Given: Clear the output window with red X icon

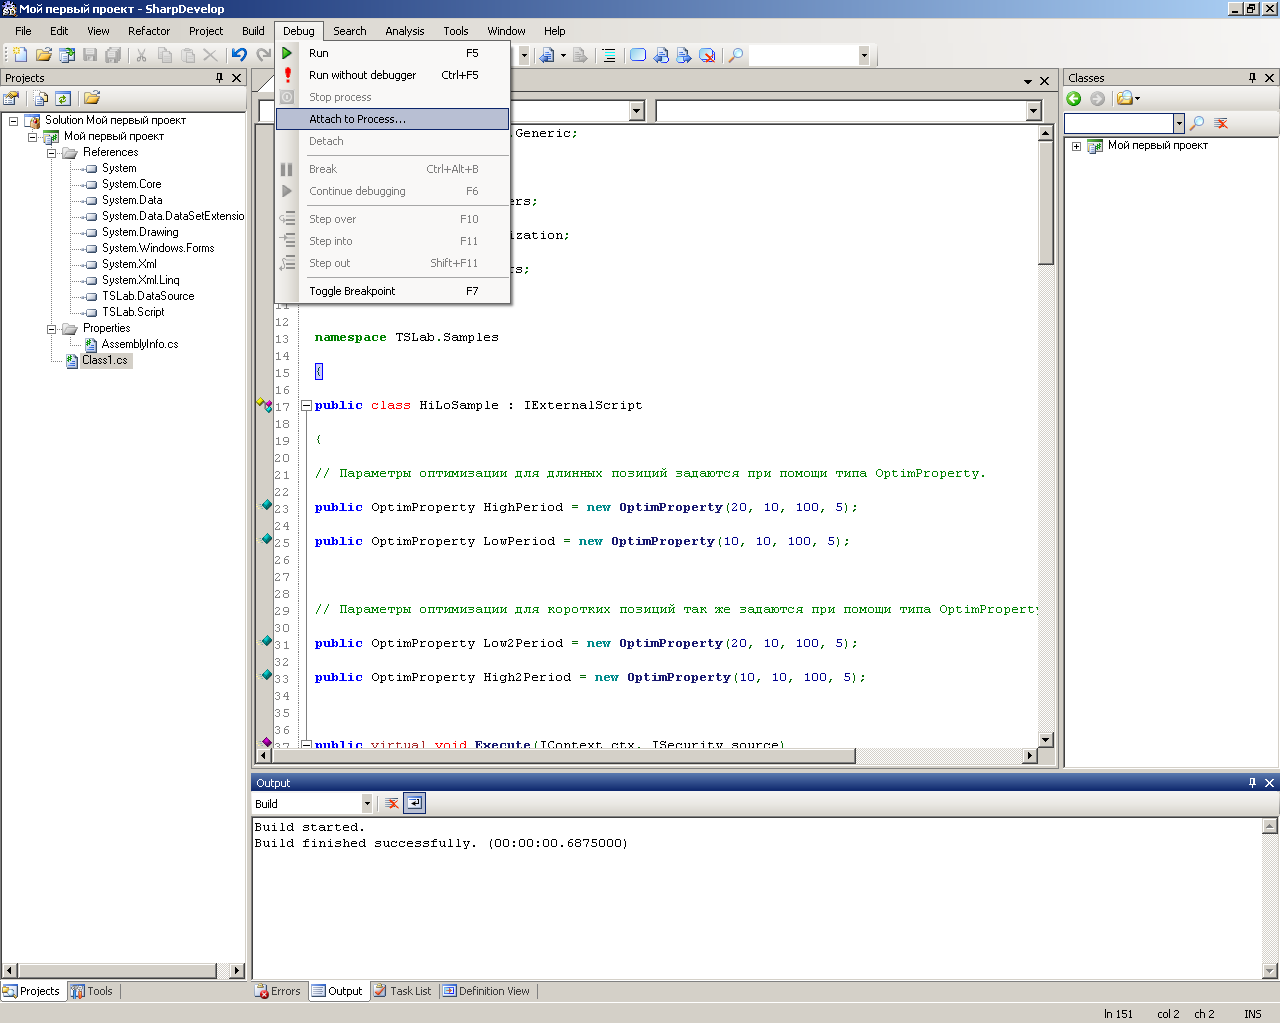Looking at the screenshot, I should tap(392, 803).
